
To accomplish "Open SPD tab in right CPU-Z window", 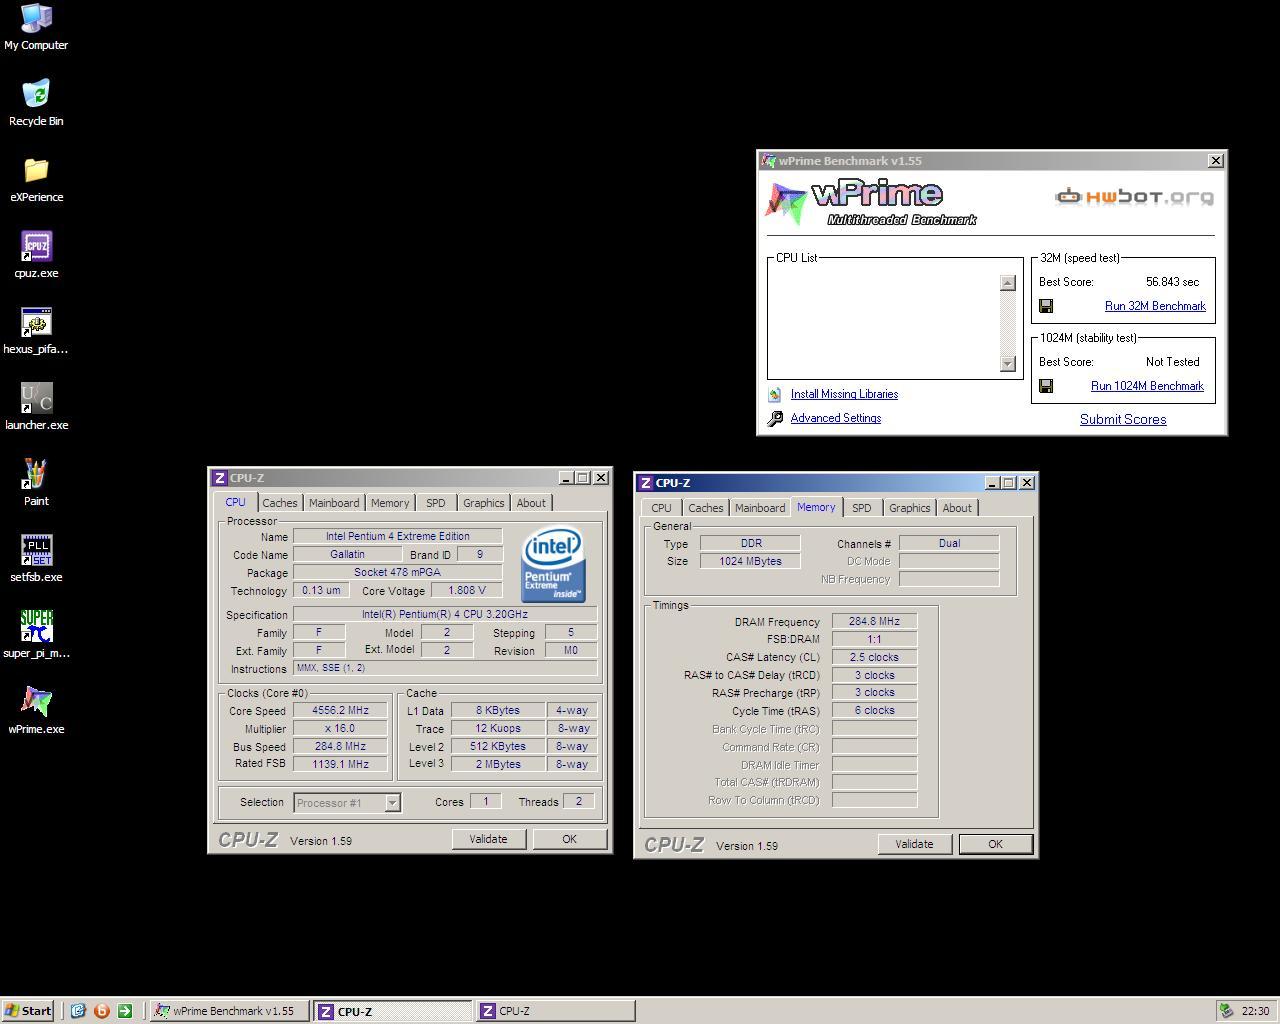I will pyautogui.click(x=862, y=508).
